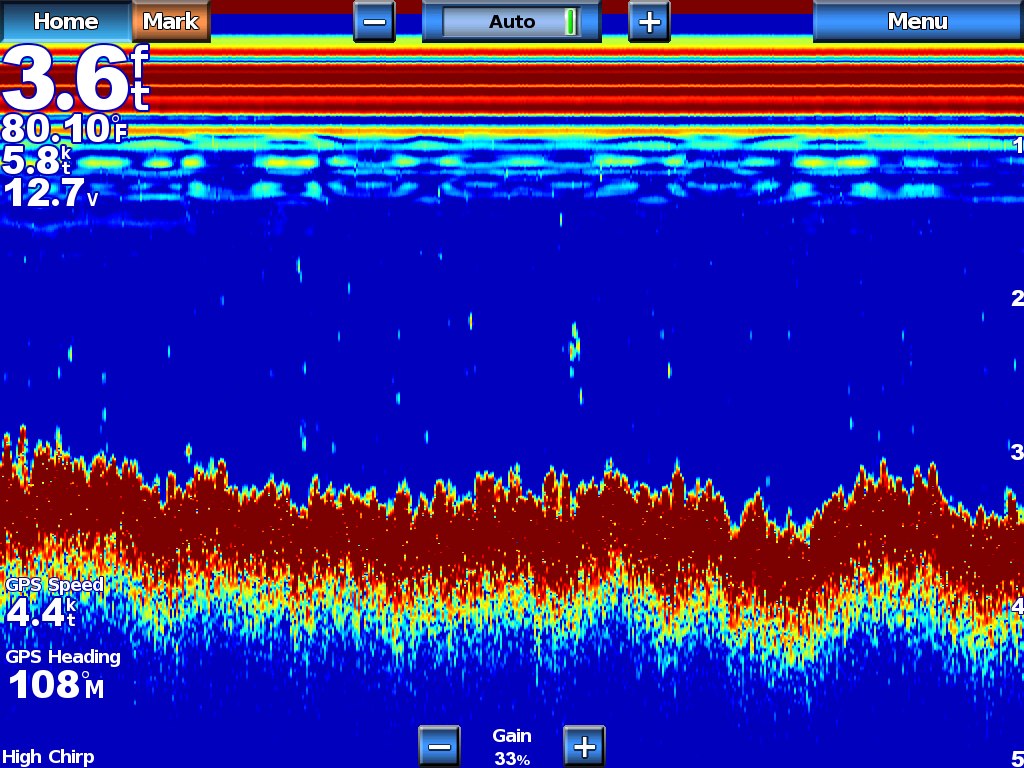1024x768 pixels.
Task: Tap the GPS Heading 108°M value
Action: coord(56,685)
